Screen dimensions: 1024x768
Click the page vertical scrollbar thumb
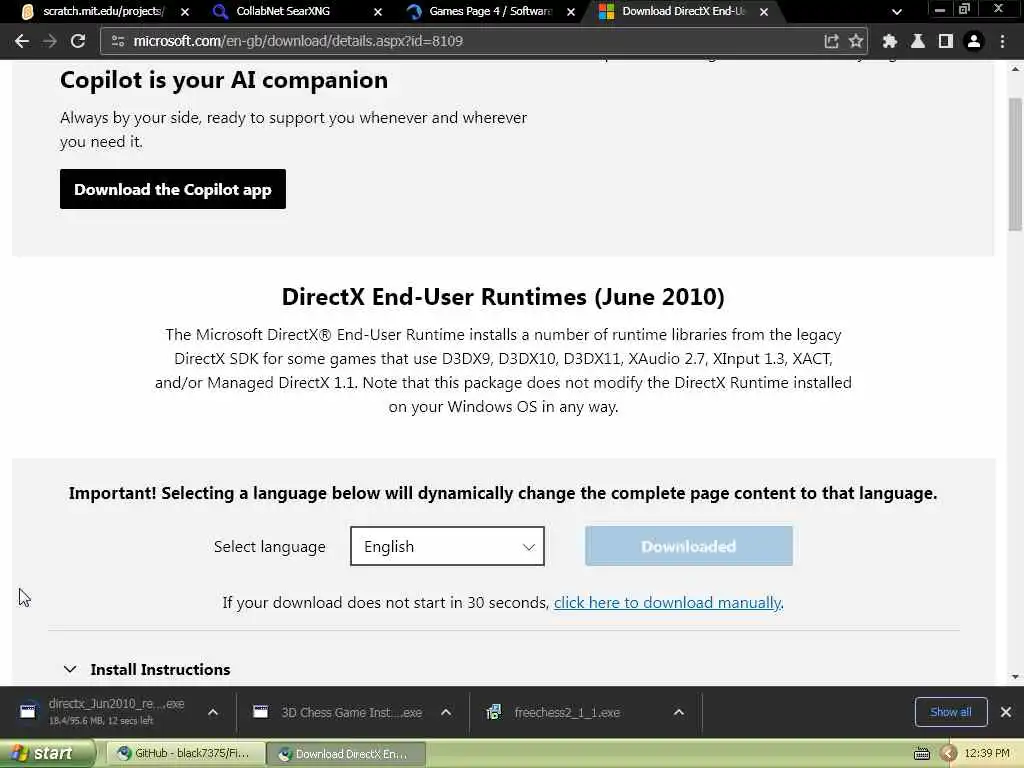[1016, 164]
